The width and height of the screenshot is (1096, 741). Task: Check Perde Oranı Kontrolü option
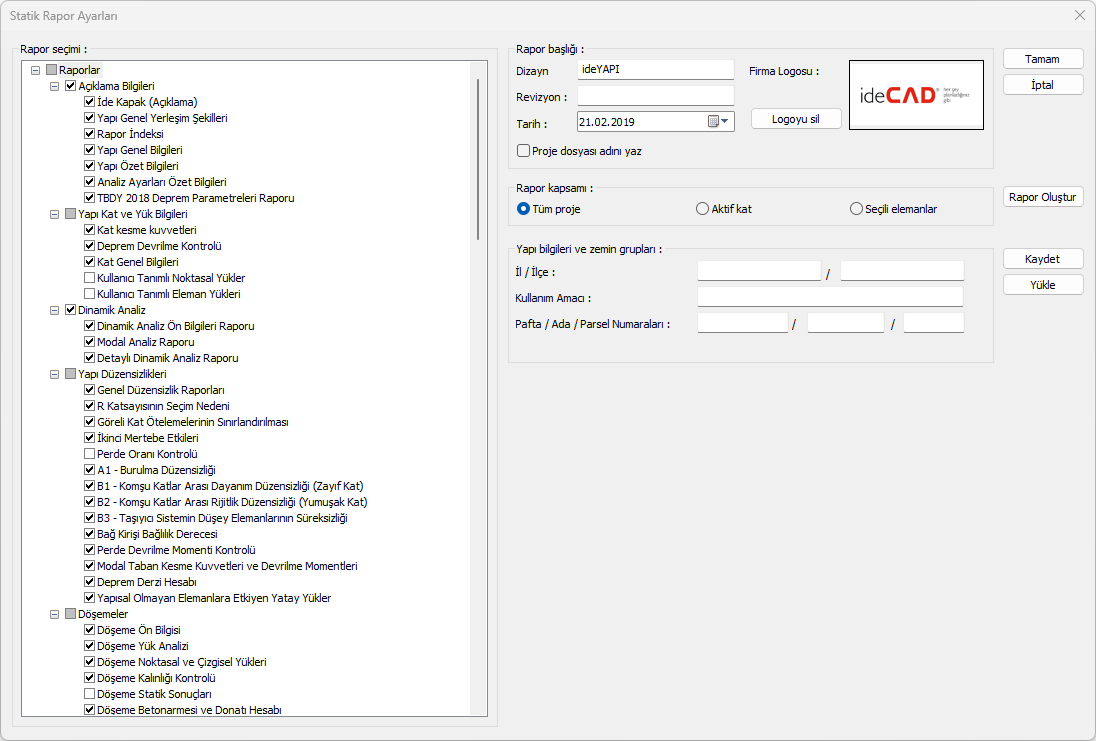(x=90, y=454)
